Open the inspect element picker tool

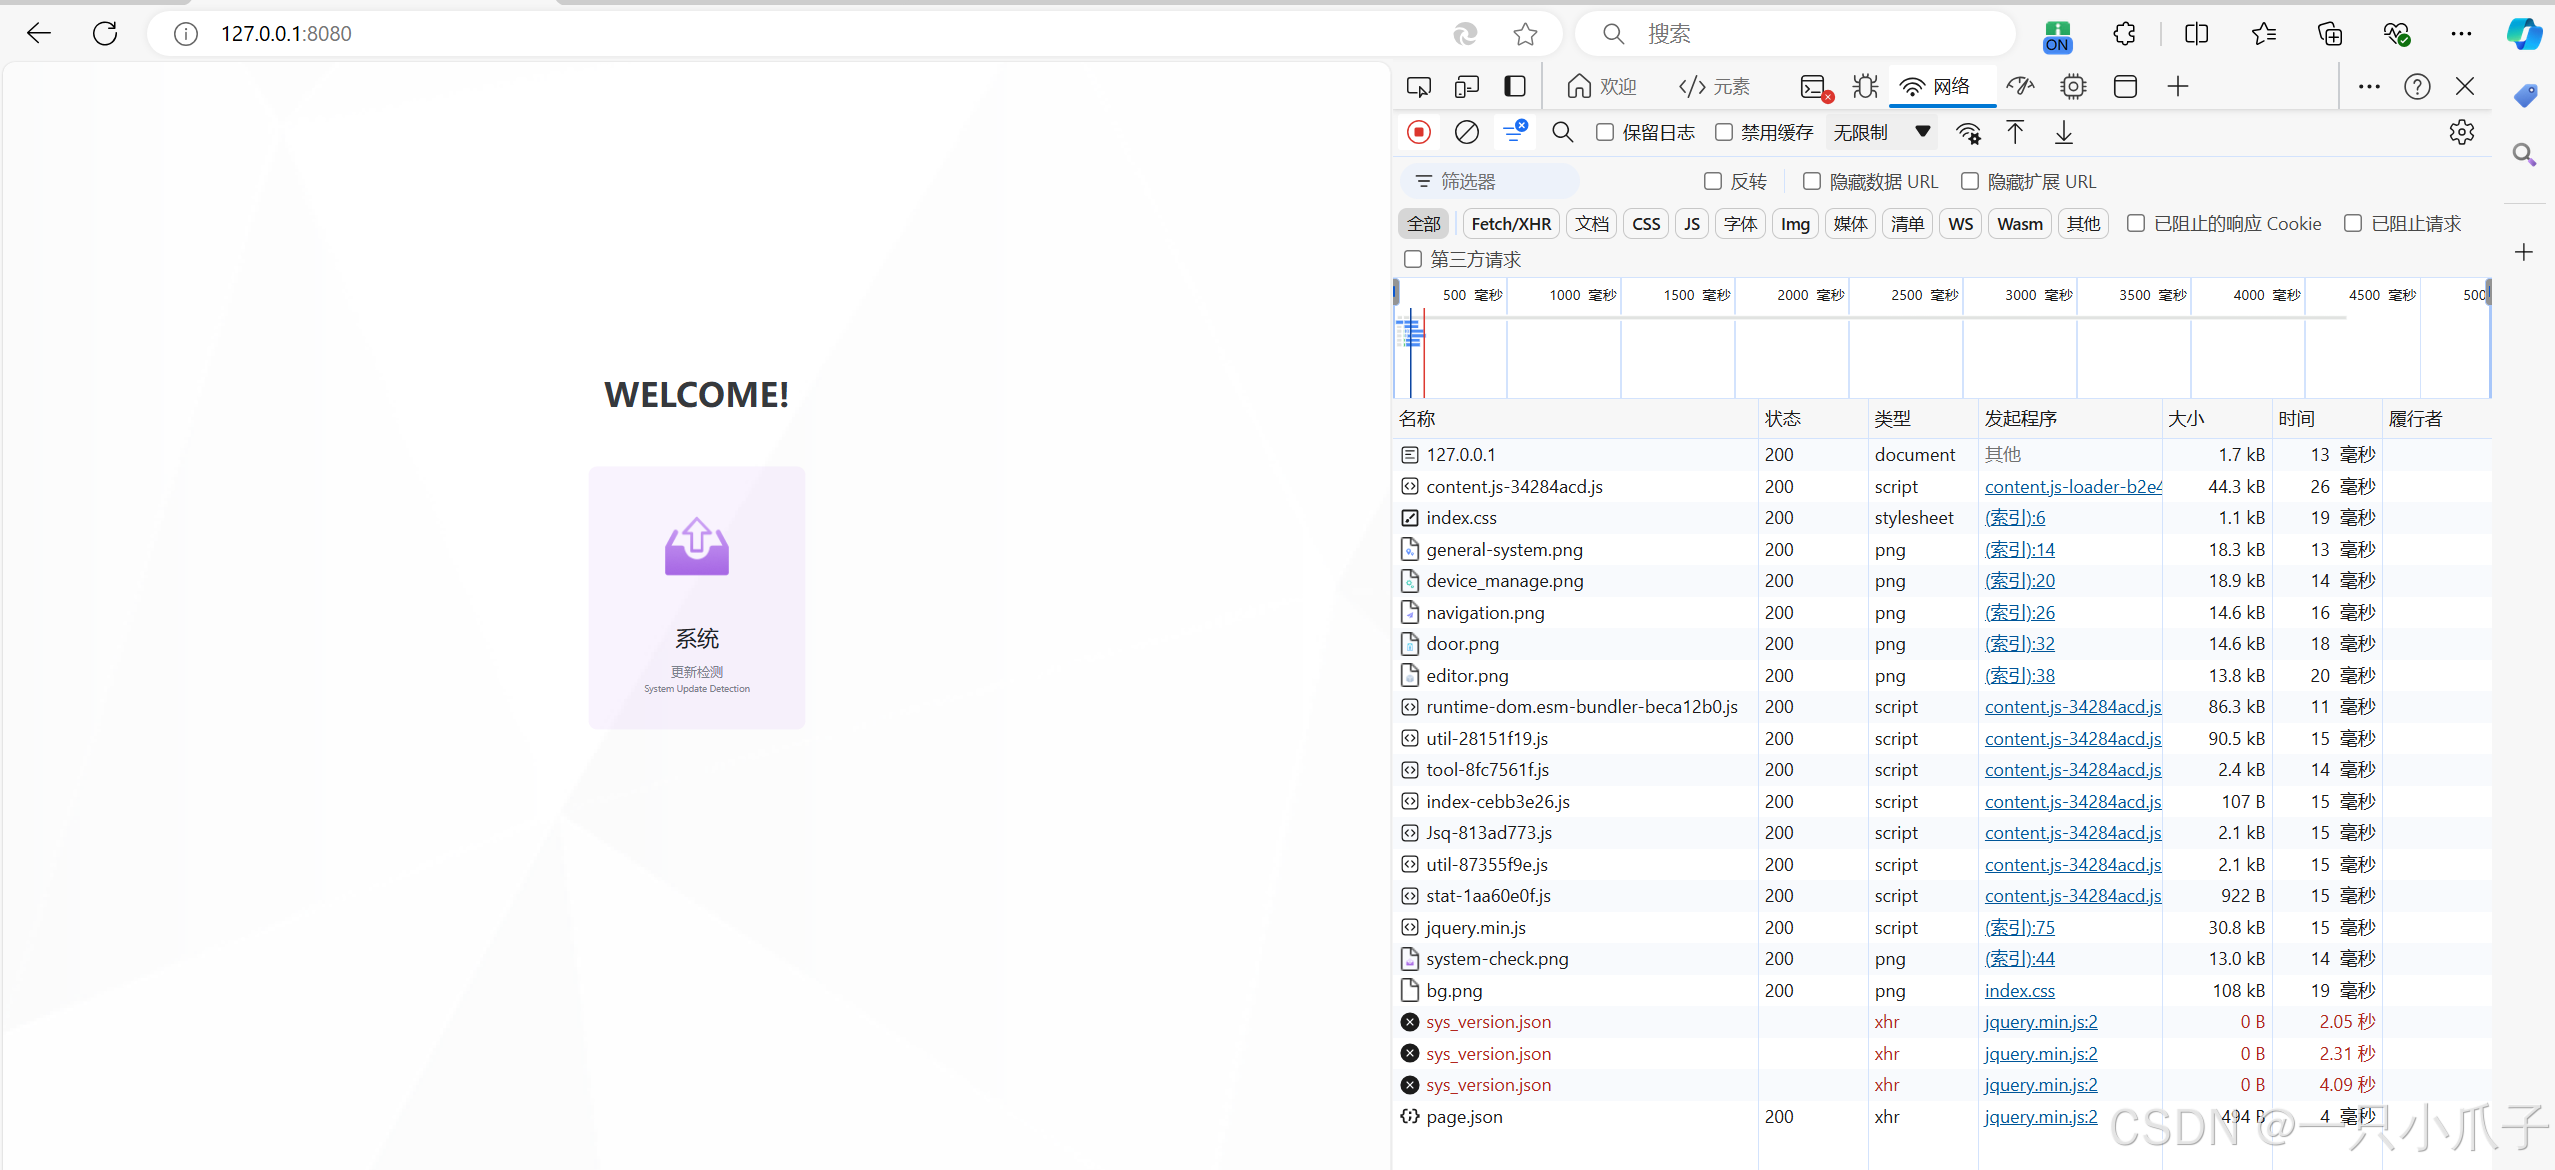tap(1418, 87)
